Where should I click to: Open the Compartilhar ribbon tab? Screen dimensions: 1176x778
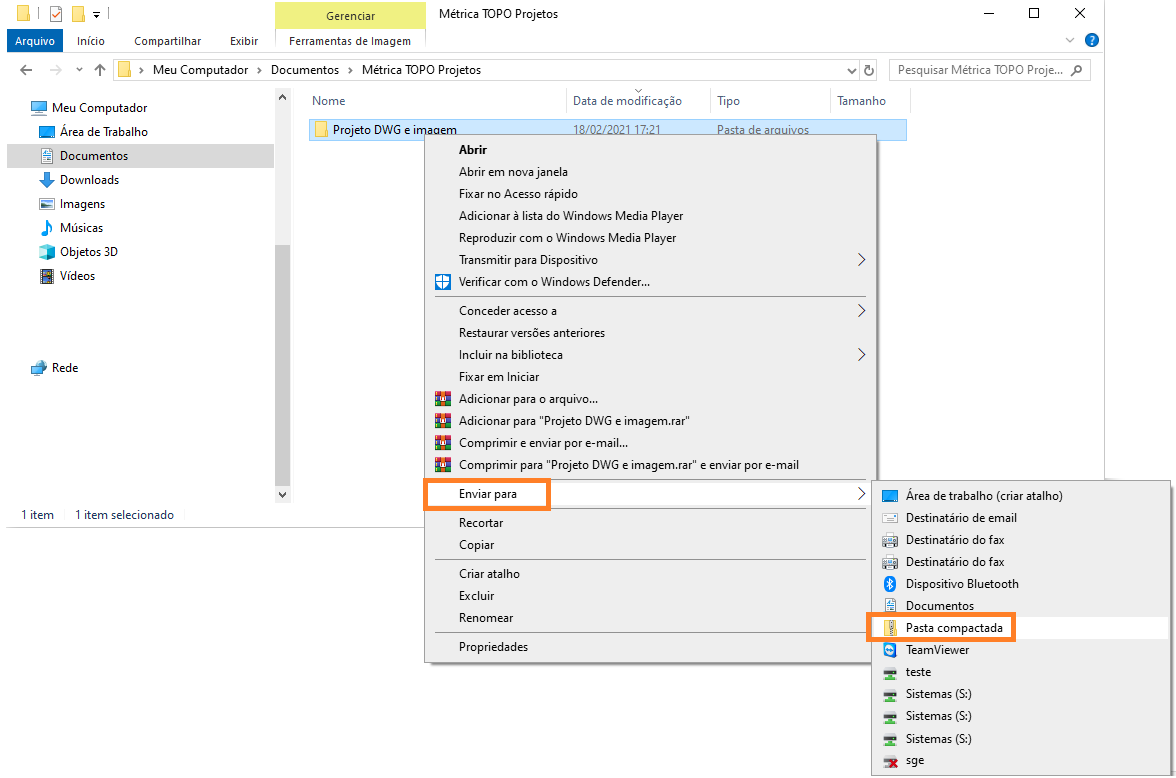[167, 41]
